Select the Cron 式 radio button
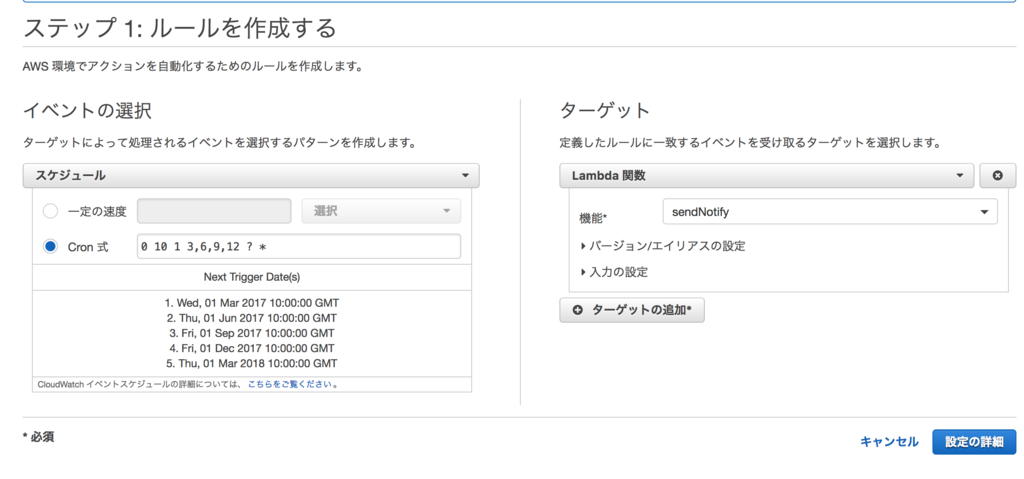 click(50, 247)
